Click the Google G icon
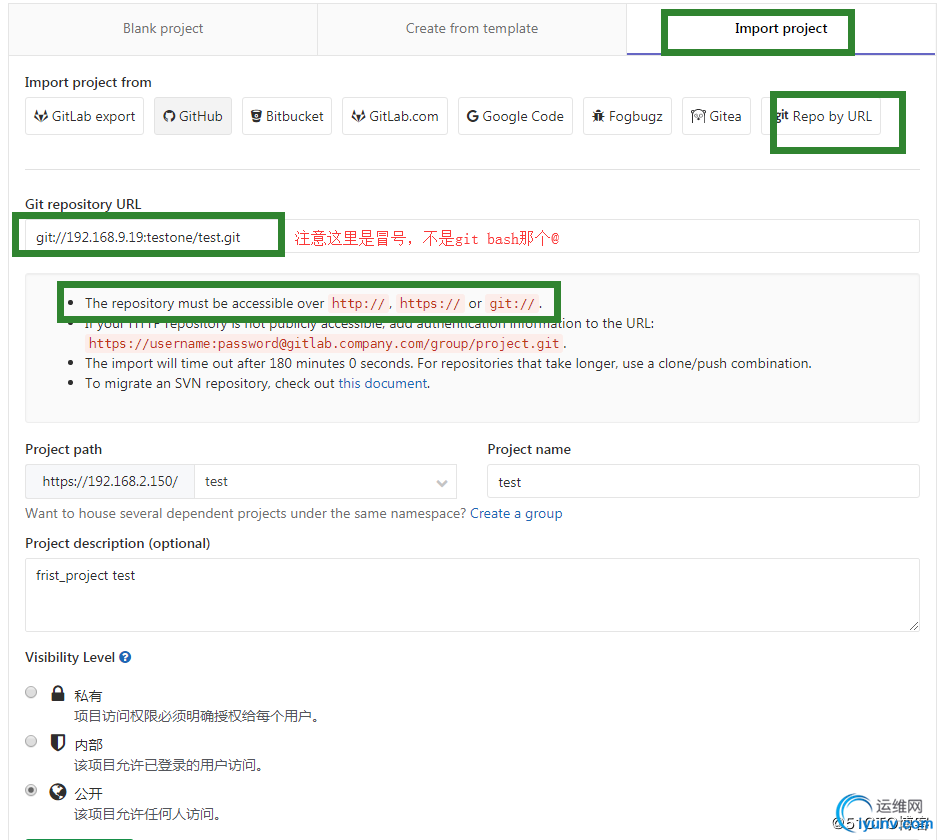This screenshot has width=939, height=840. [472, 116]
